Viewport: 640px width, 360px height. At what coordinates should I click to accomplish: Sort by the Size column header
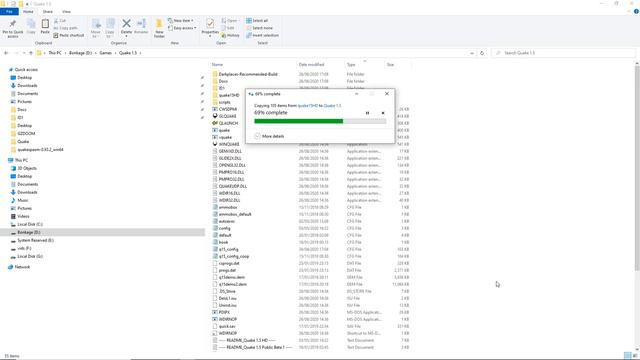coord(391,64)
